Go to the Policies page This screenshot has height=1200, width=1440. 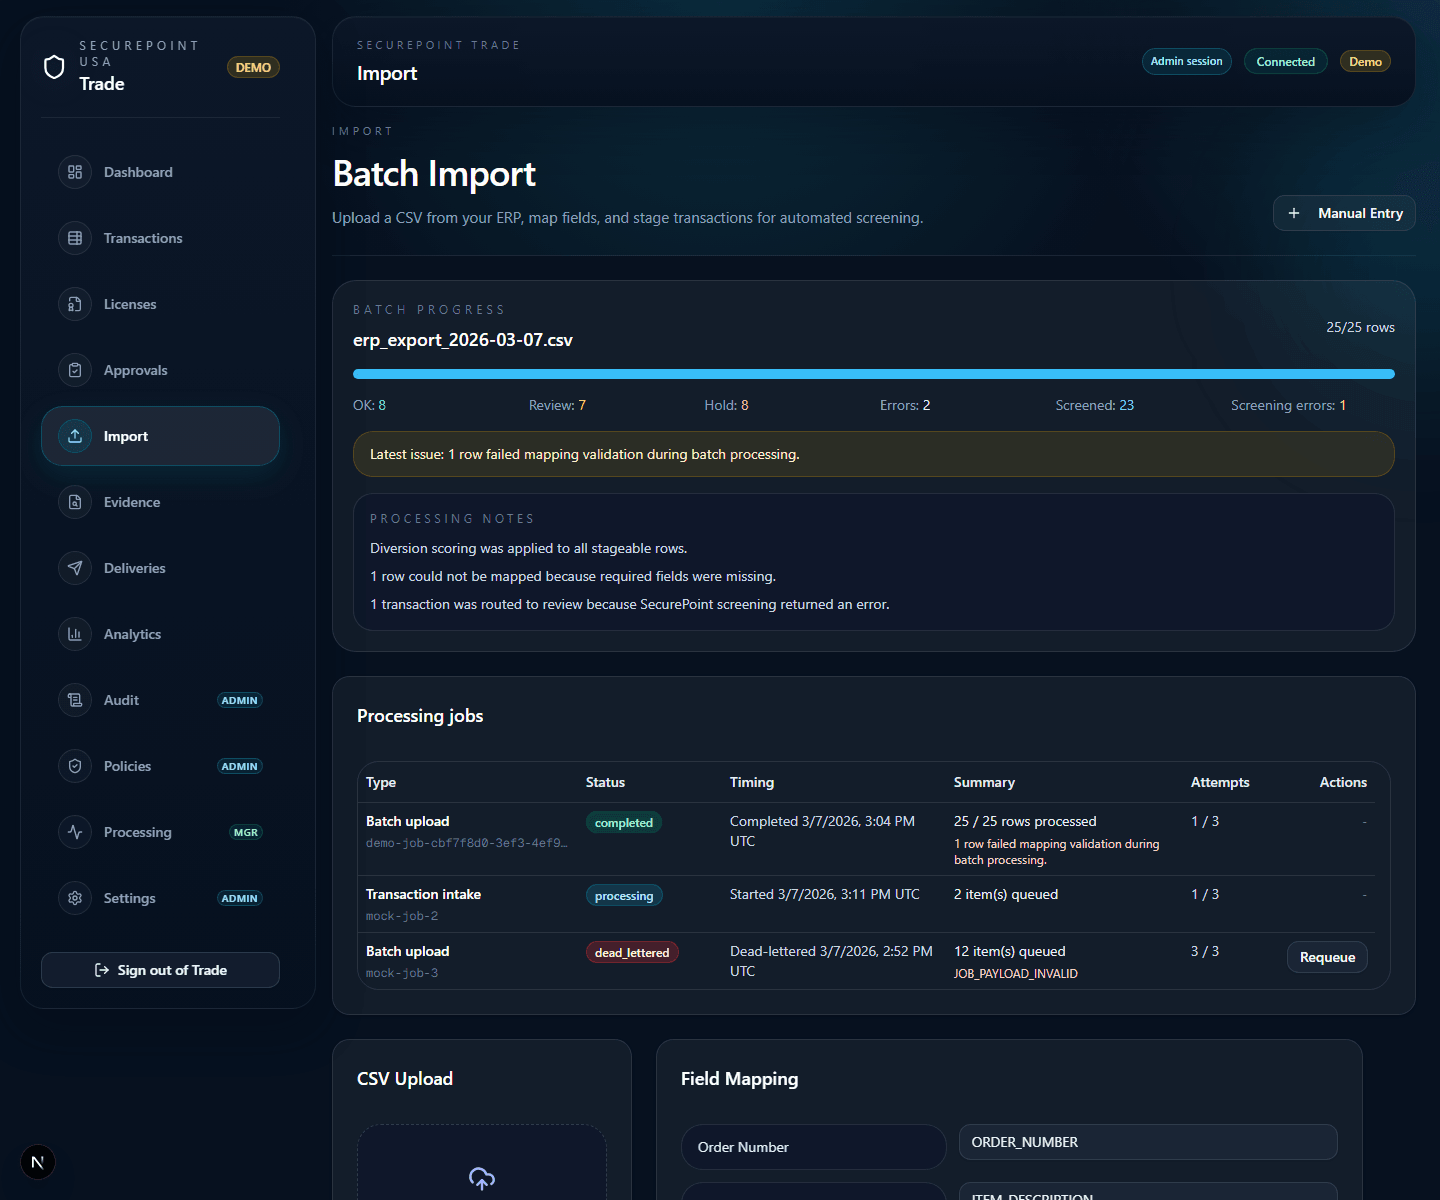160,766
